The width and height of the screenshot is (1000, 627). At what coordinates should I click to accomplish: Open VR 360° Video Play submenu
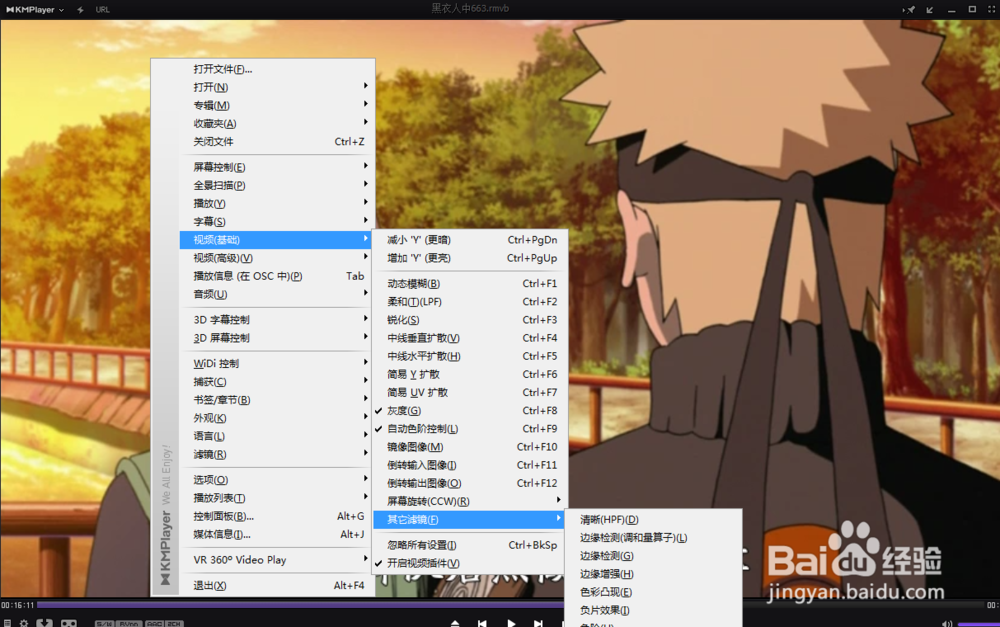point(277,560)
